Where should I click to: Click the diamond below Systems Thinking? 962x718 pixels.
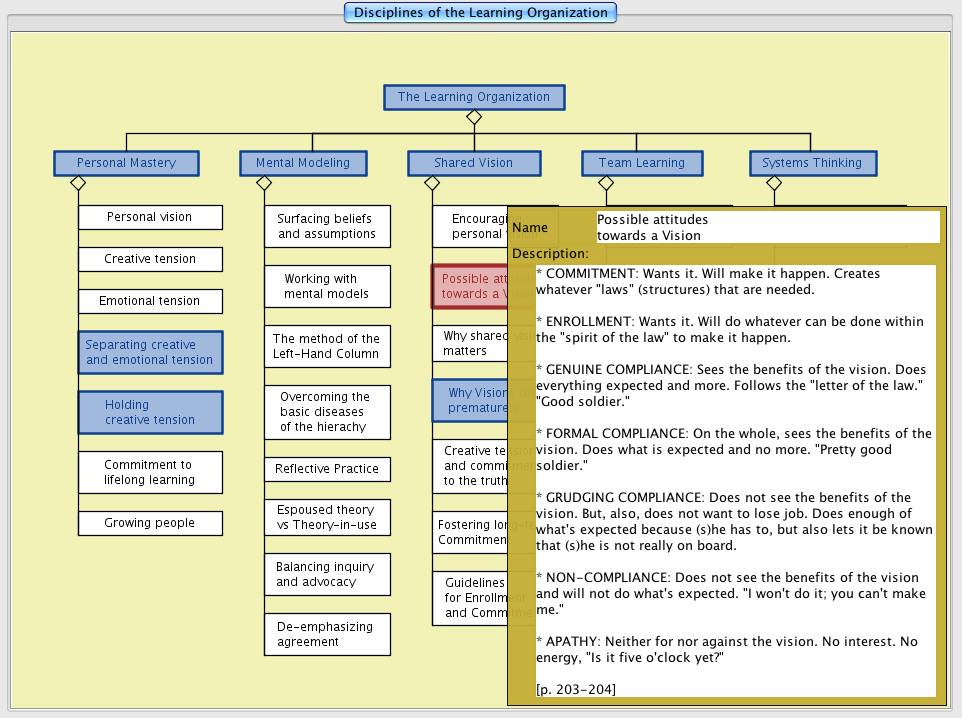click(x=773, y=183)
